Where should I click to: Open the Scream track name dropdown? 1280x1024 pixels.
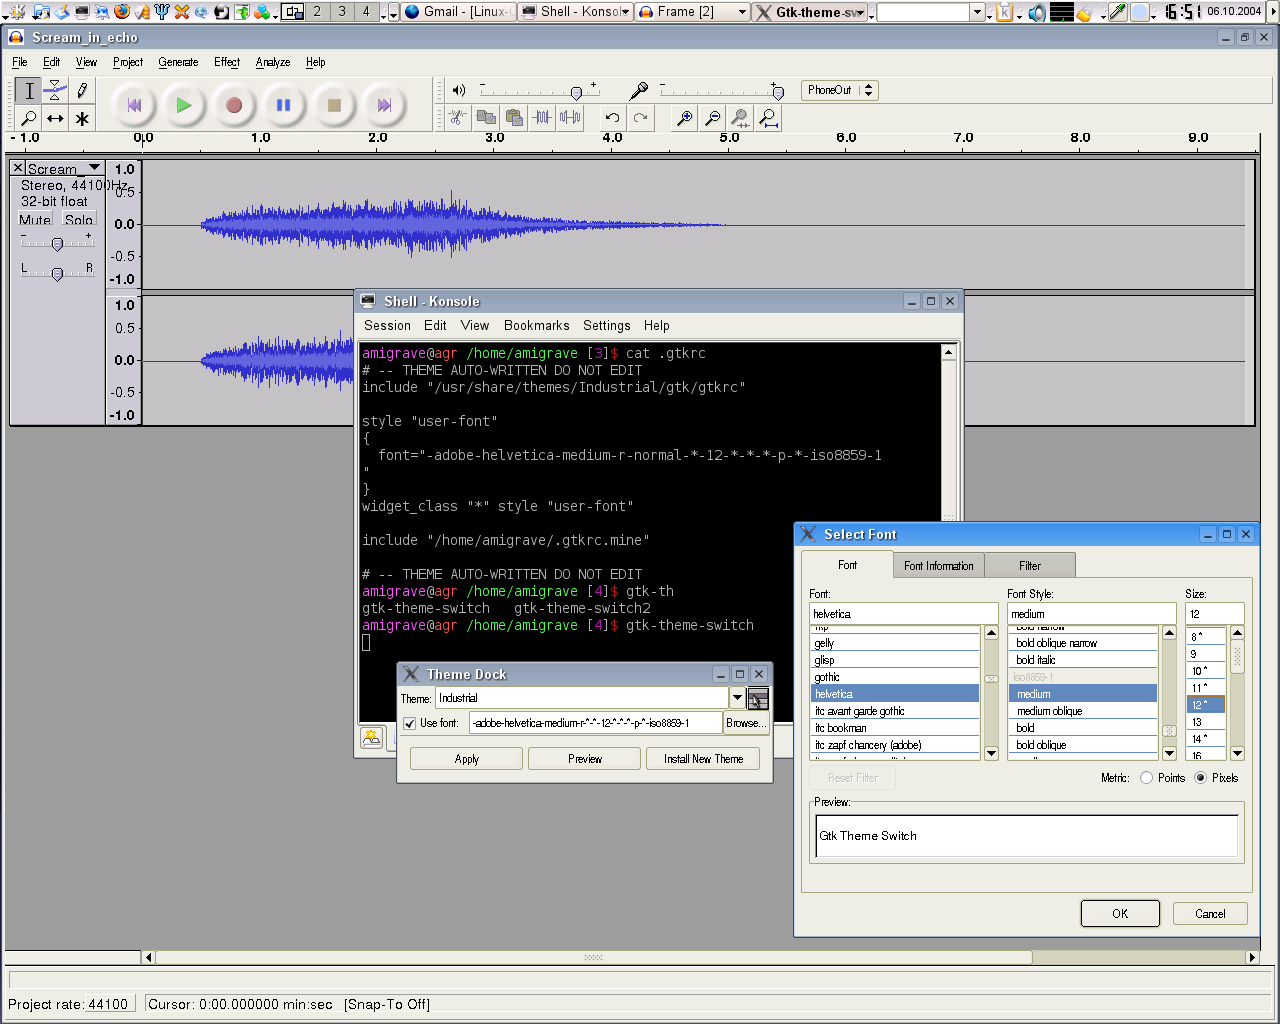(65, 168)
